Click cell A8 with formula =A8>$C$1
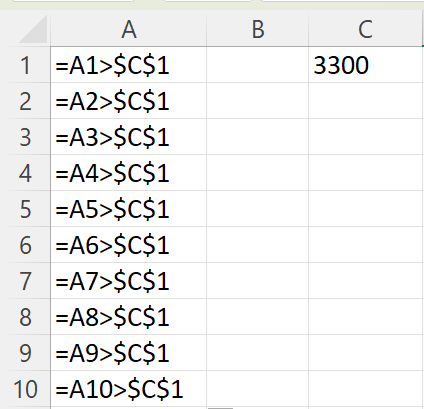 129,317
